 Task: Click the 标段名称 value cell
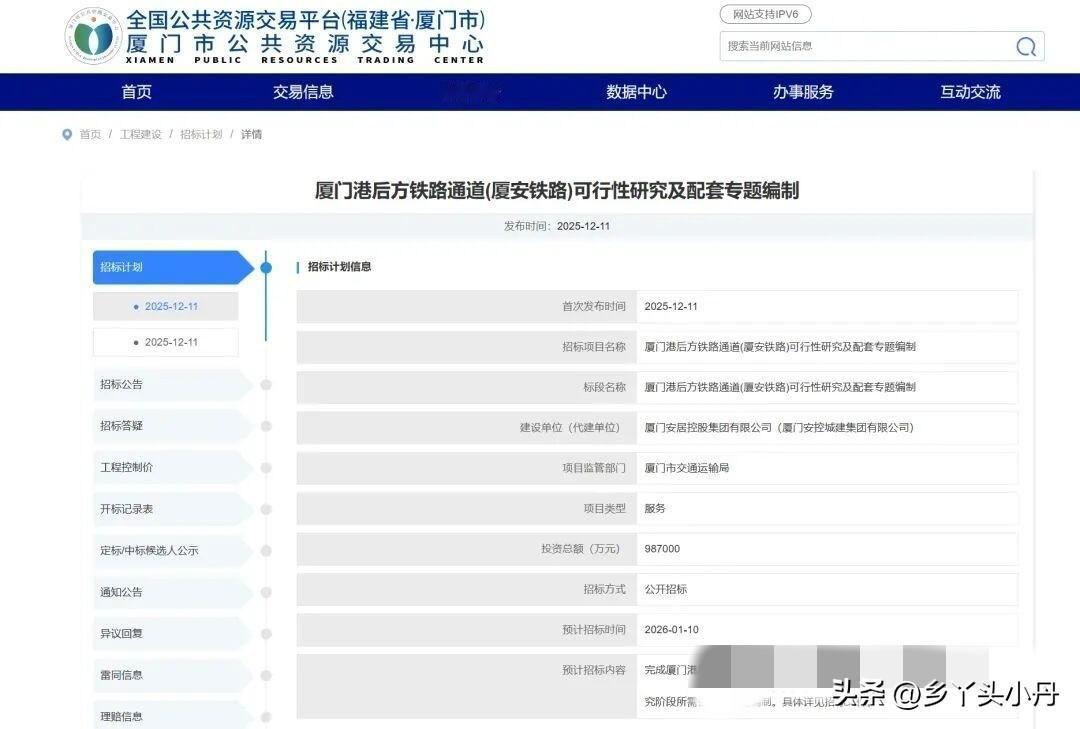827,387
